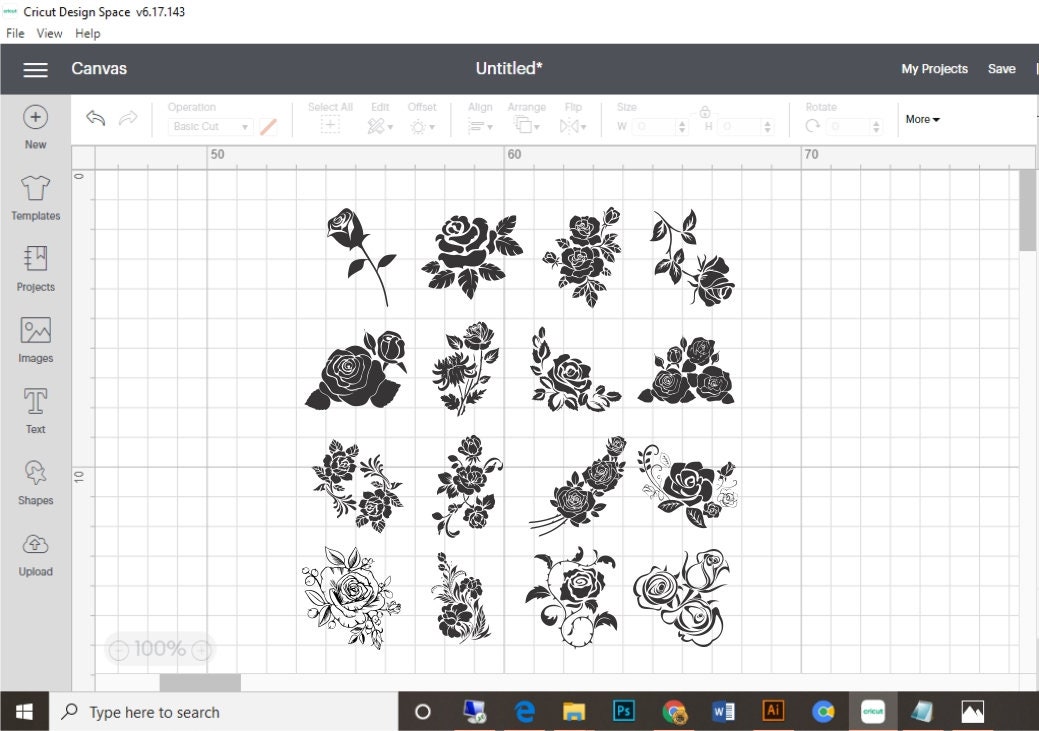This screenshot has width=1039, height=731.
Task: Open the Help menu
Action: tap(87, 33)
